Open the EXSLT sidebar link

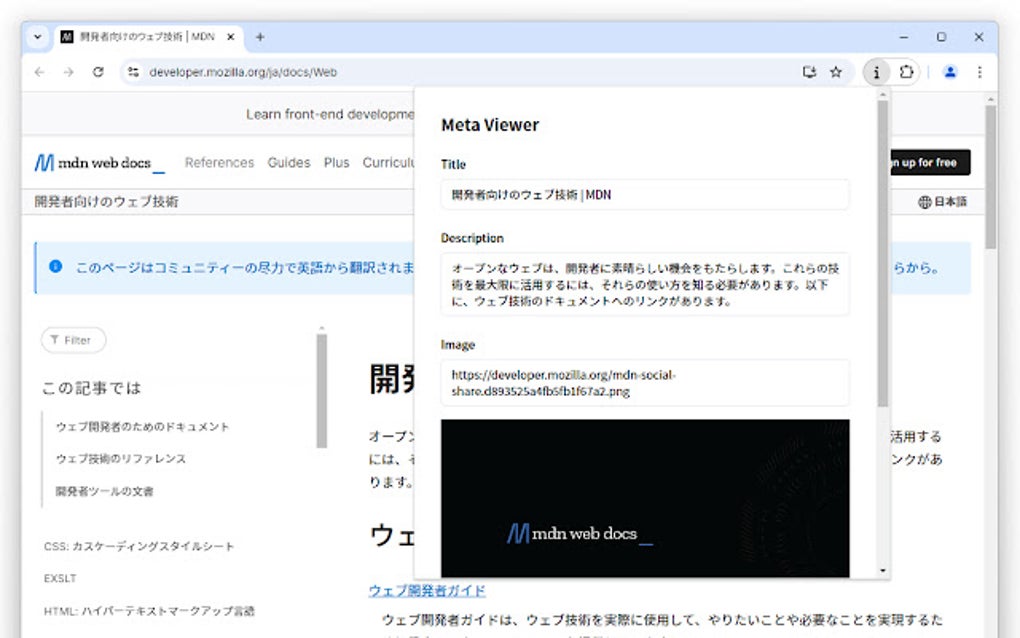pos(60,578)
